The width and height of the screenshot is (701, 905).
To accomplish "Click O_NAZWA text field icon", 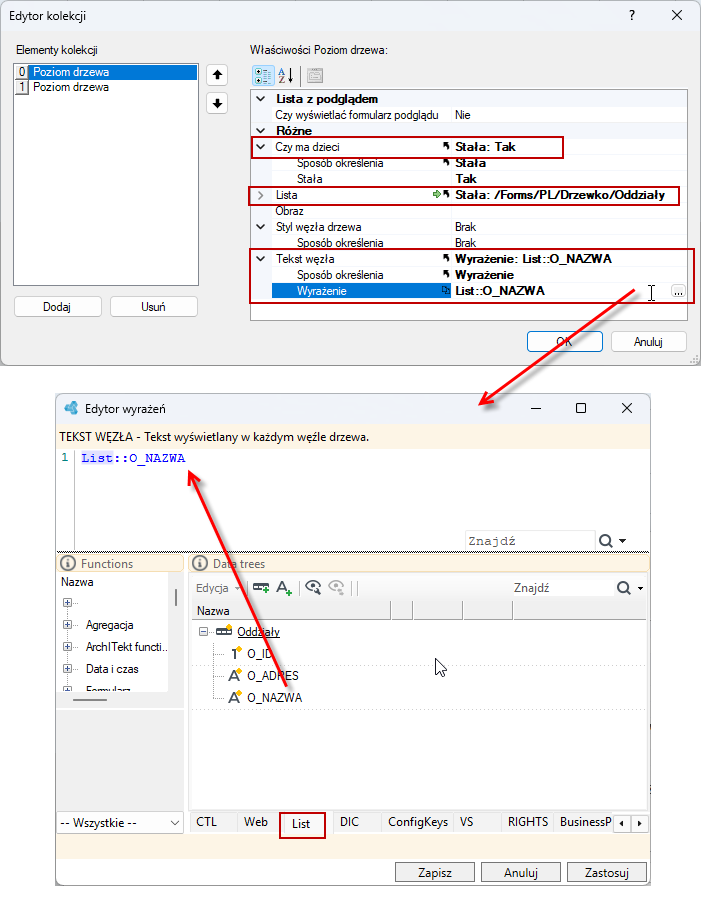I will pos(234,697).
